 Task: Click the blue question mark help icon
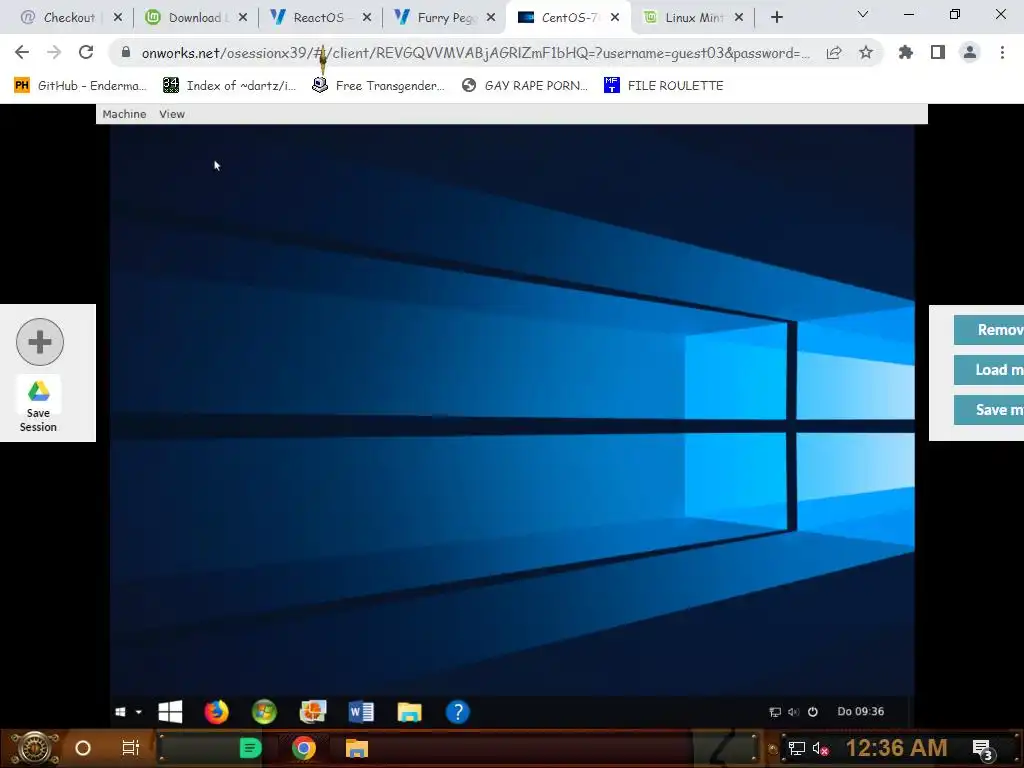click(x=458, y=712)
